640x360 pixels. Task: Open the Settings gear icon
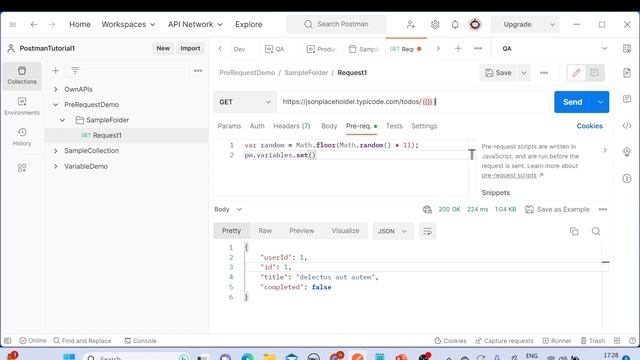[x=435, y=24]
